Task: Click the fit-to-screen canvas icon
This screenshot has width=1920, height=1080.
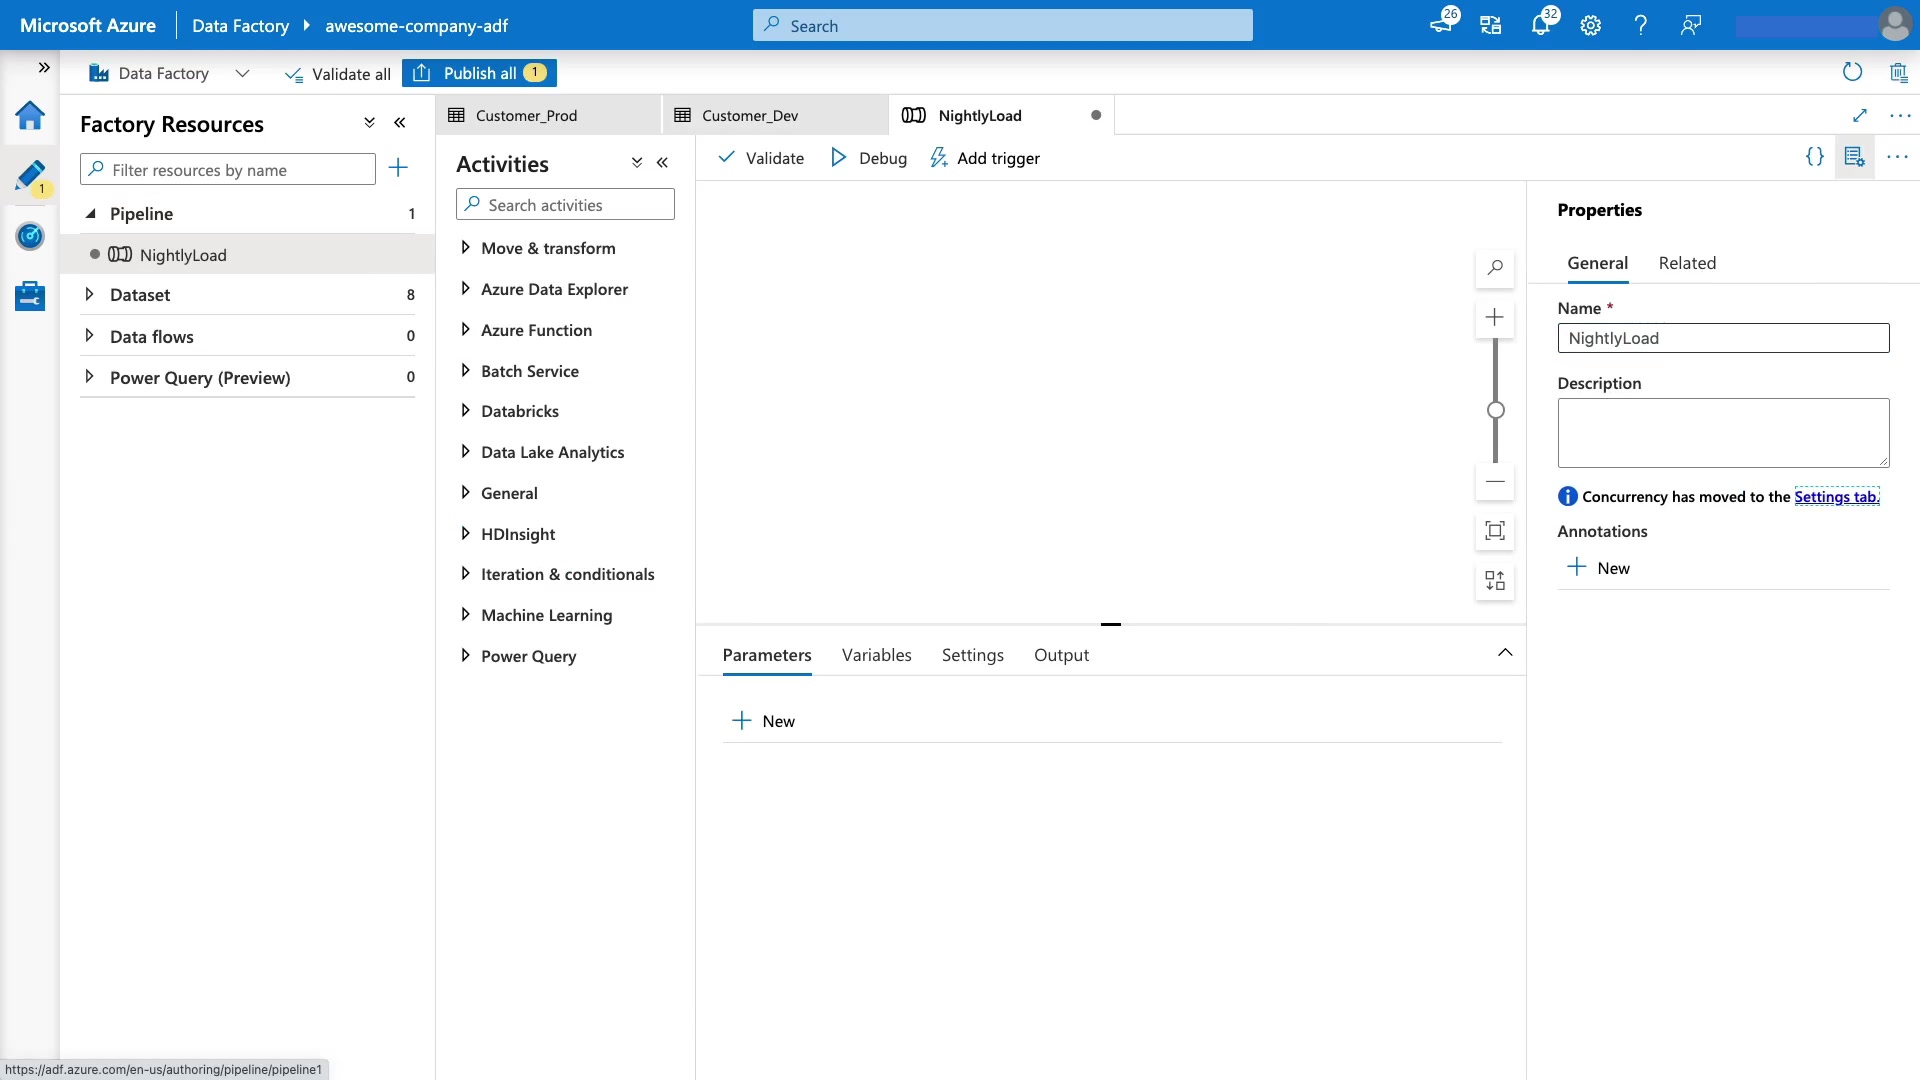Action: click(1495, 531)
